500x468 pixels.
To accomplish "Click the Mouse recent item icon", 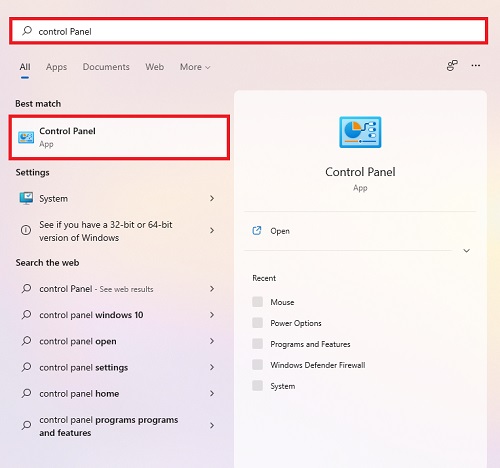I will 257,302.
